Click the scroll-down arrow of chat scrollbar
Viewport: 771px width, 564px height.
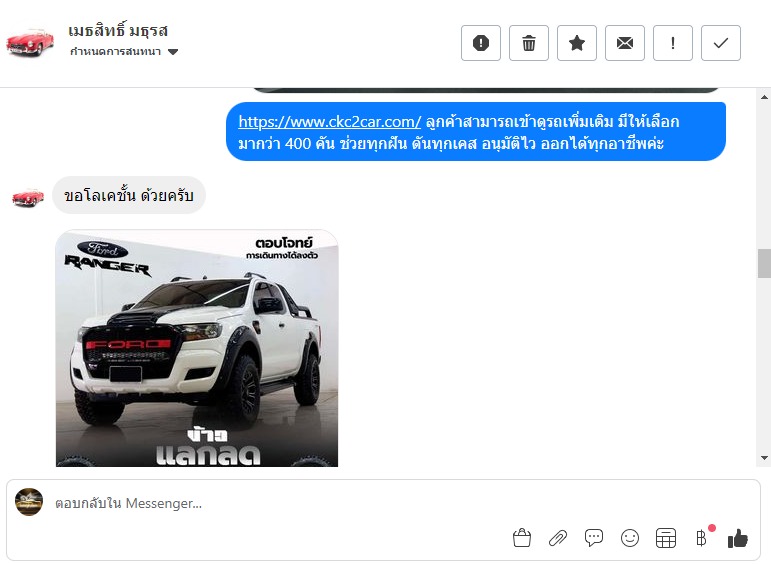pyautogui.click(x=764, y=458)
